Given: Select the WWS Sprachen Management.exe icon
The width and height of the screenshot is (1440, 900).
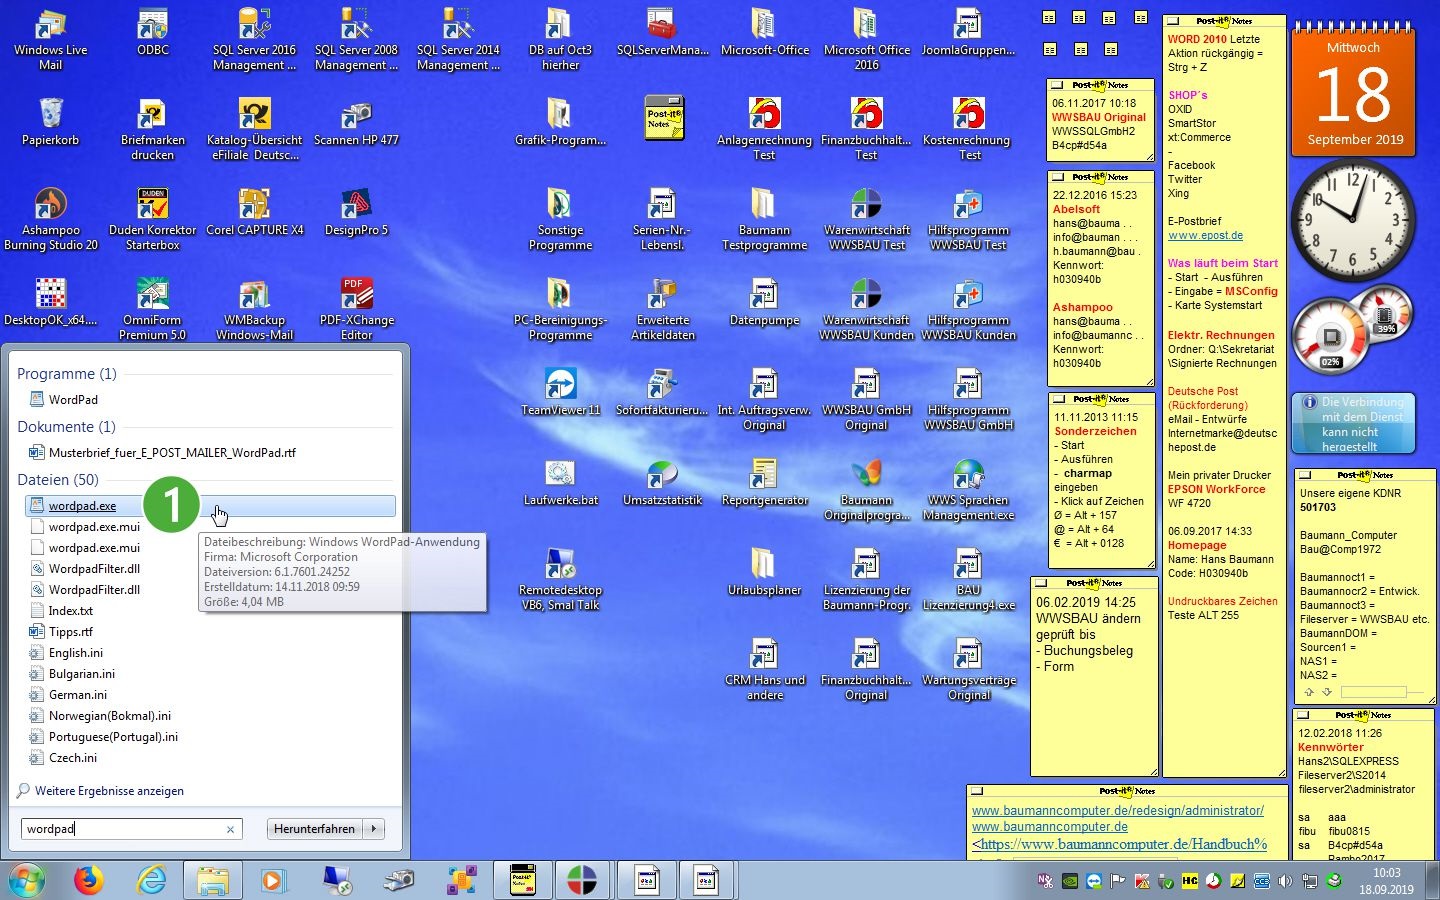Looking at the screenshot, I should tap(968, 490).
